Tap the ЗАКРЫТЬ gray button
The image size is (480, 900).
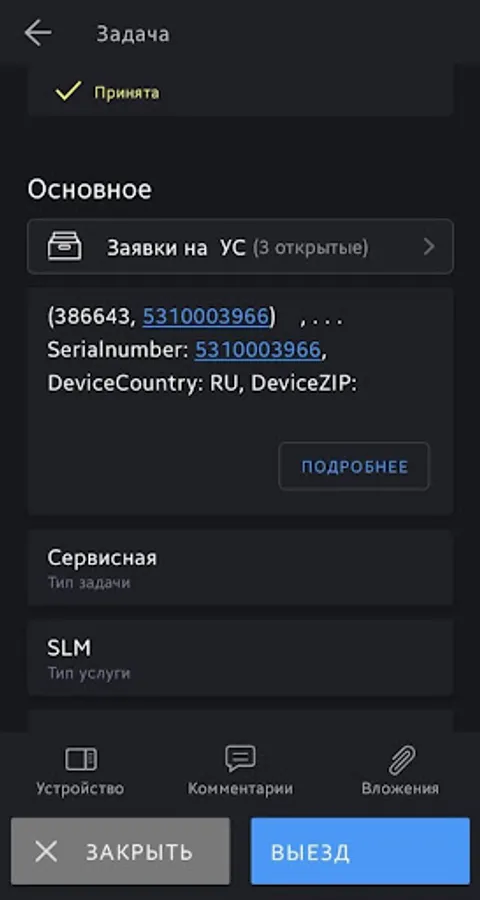pos(120,851)
